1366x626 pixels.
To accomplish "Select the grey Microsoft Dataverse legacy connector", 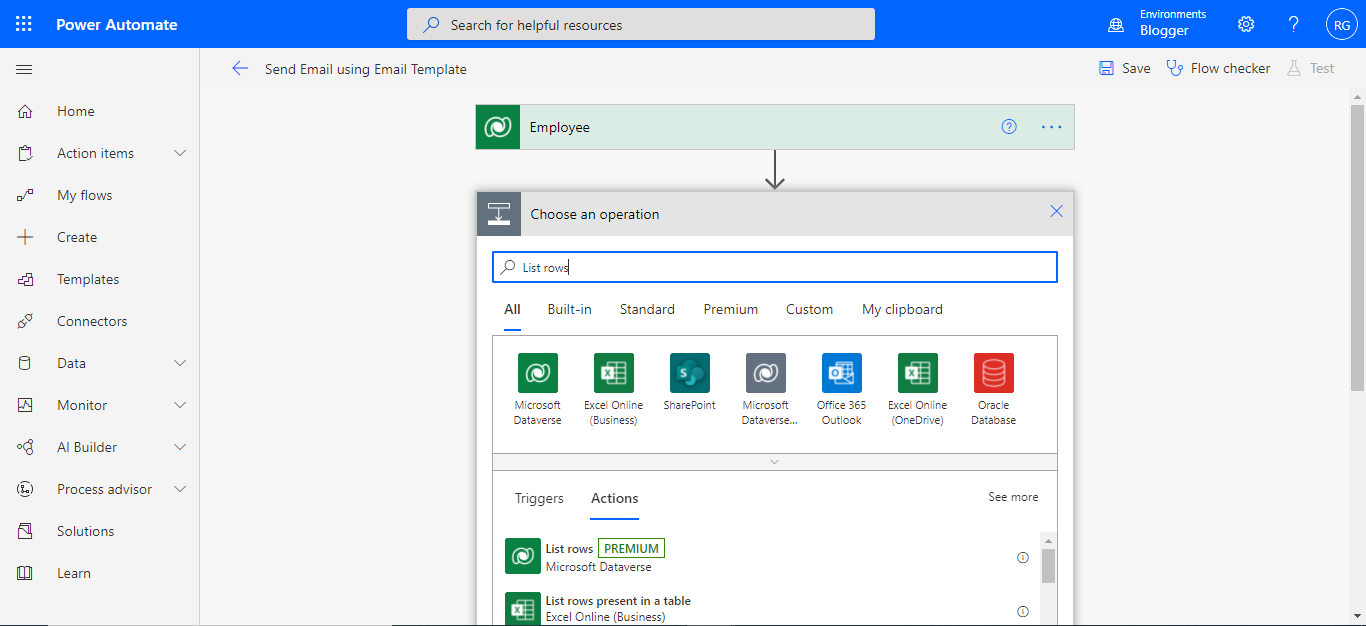I will click(x=766, y=389).
